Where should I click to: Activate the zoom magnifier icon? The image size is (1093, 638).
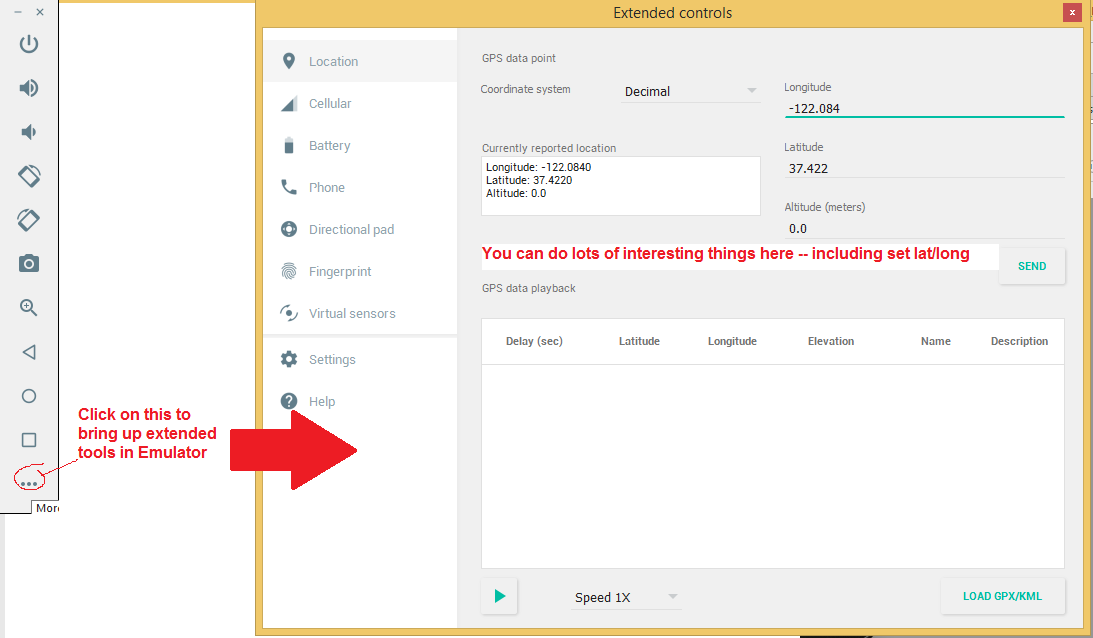[x=29, y=308]
